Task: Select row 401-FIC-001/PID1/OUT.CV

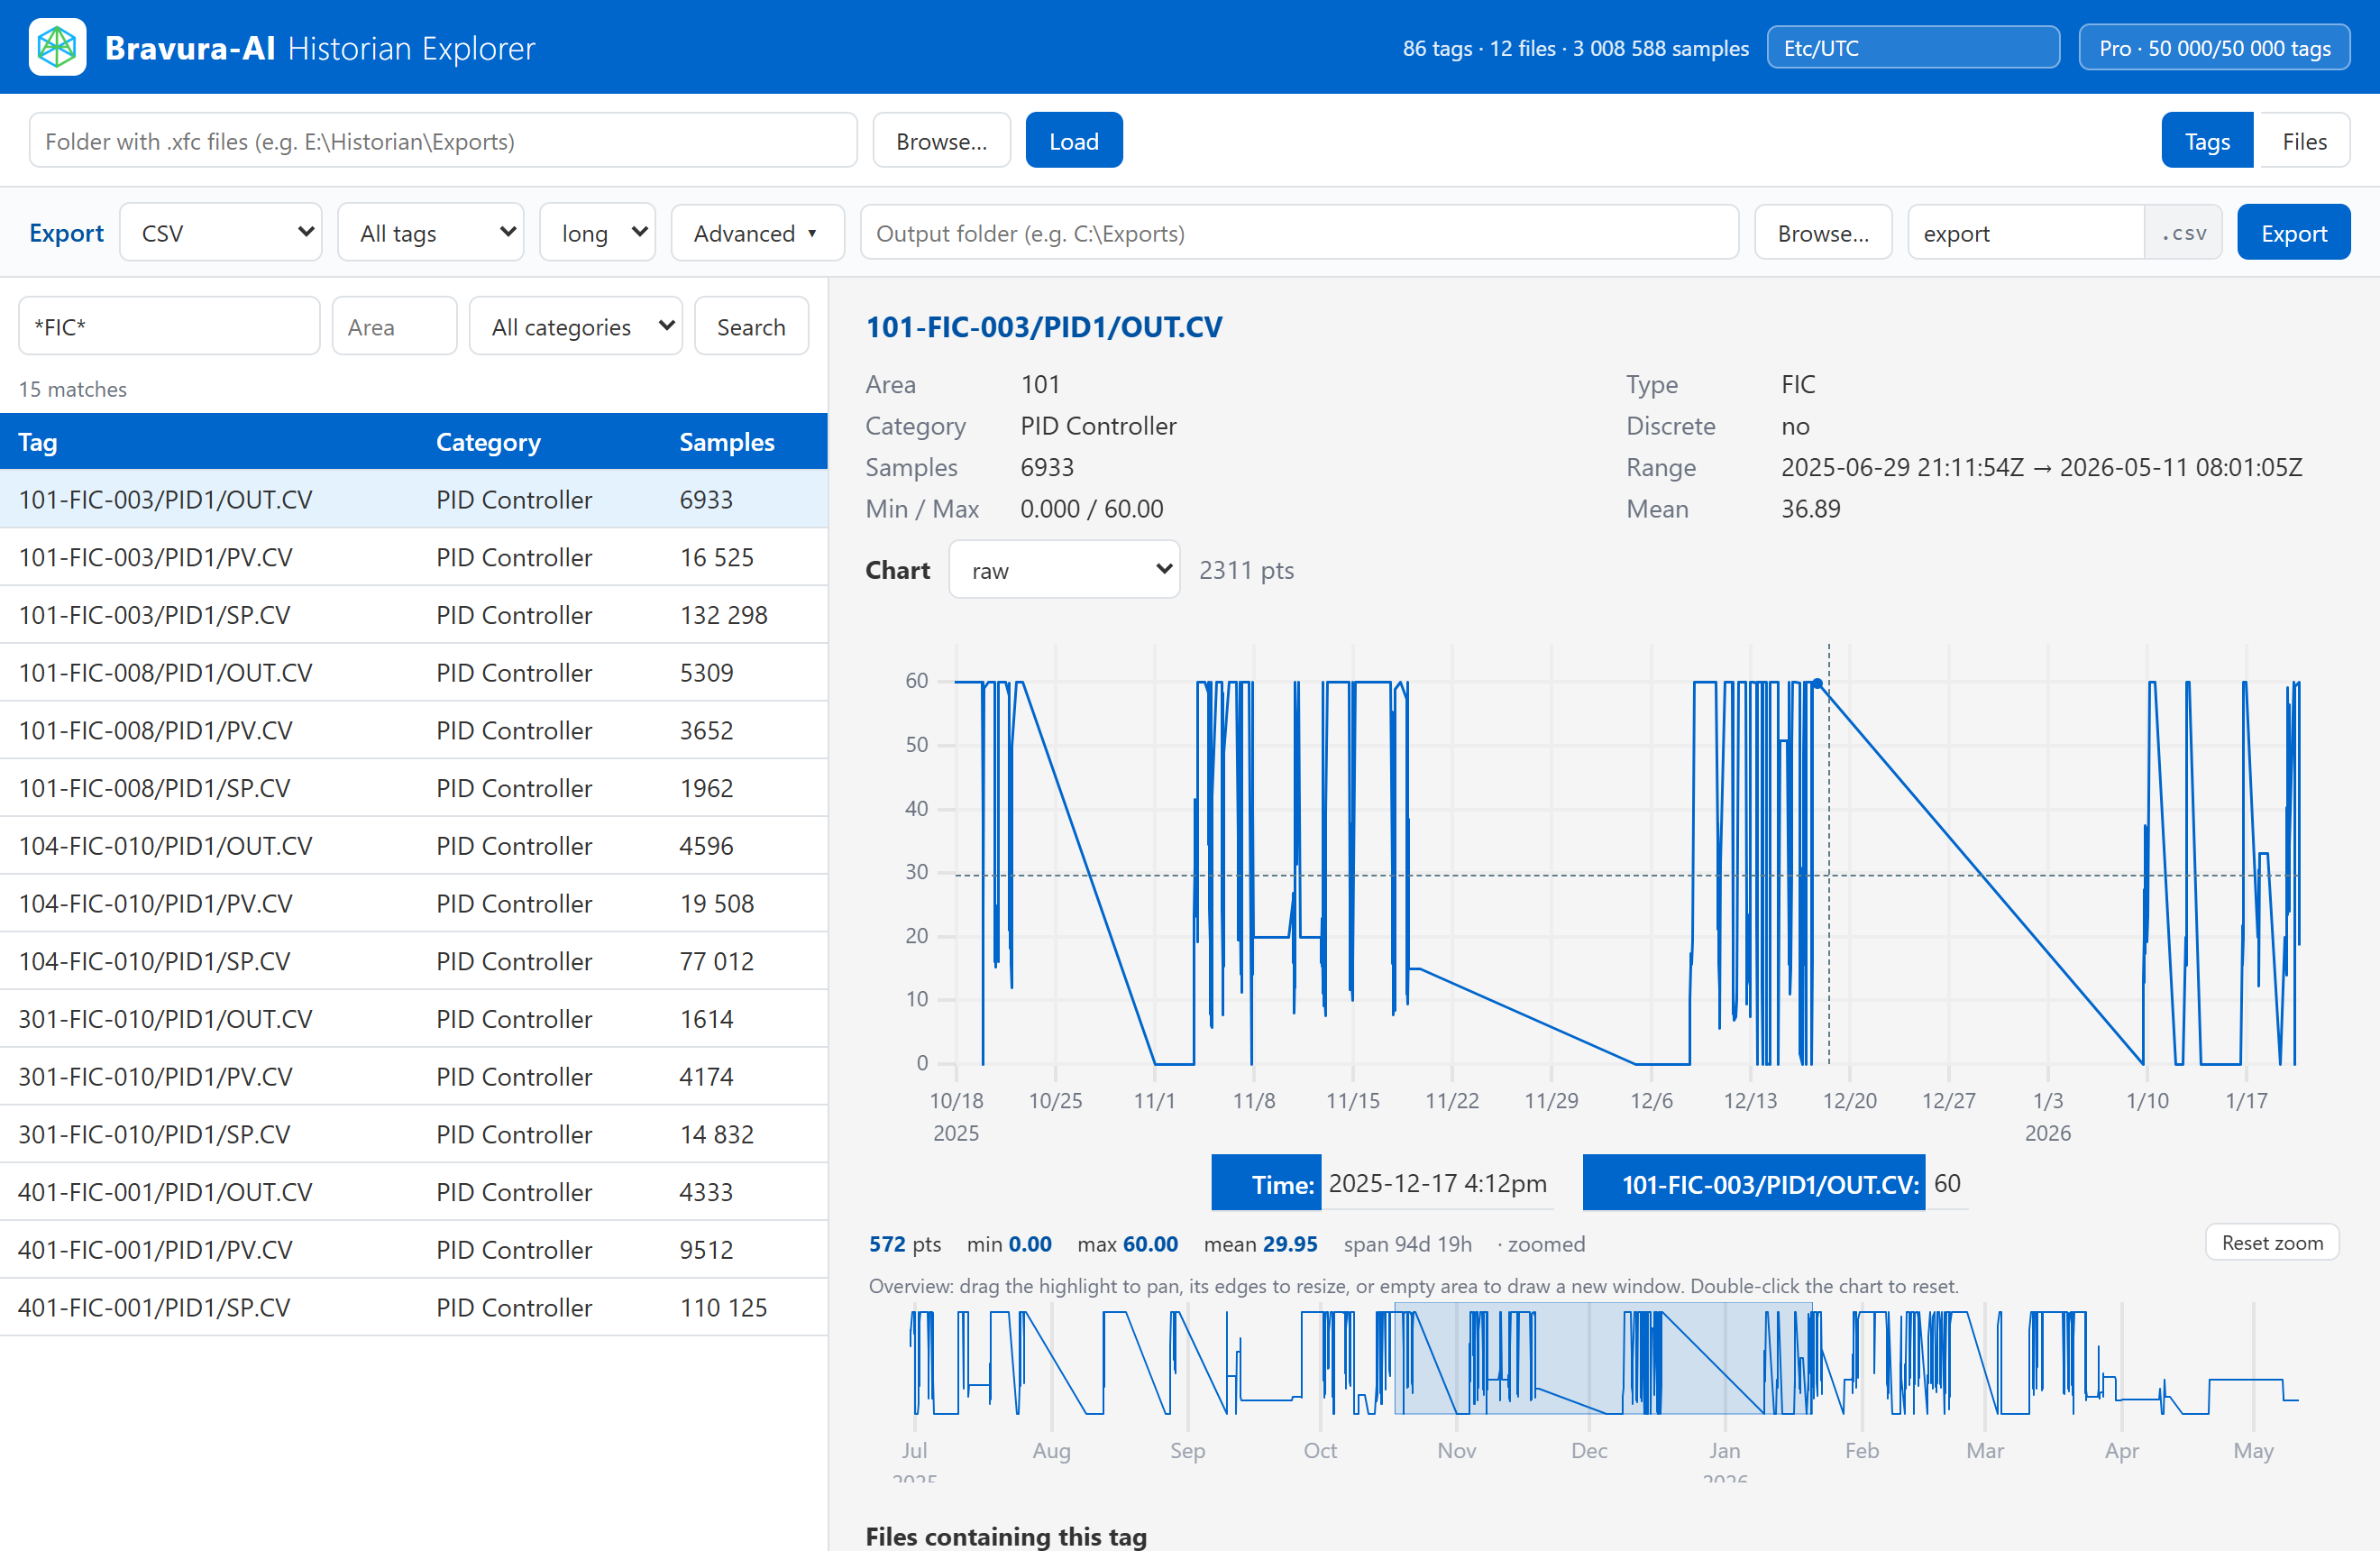Action: coord(414,1191)
